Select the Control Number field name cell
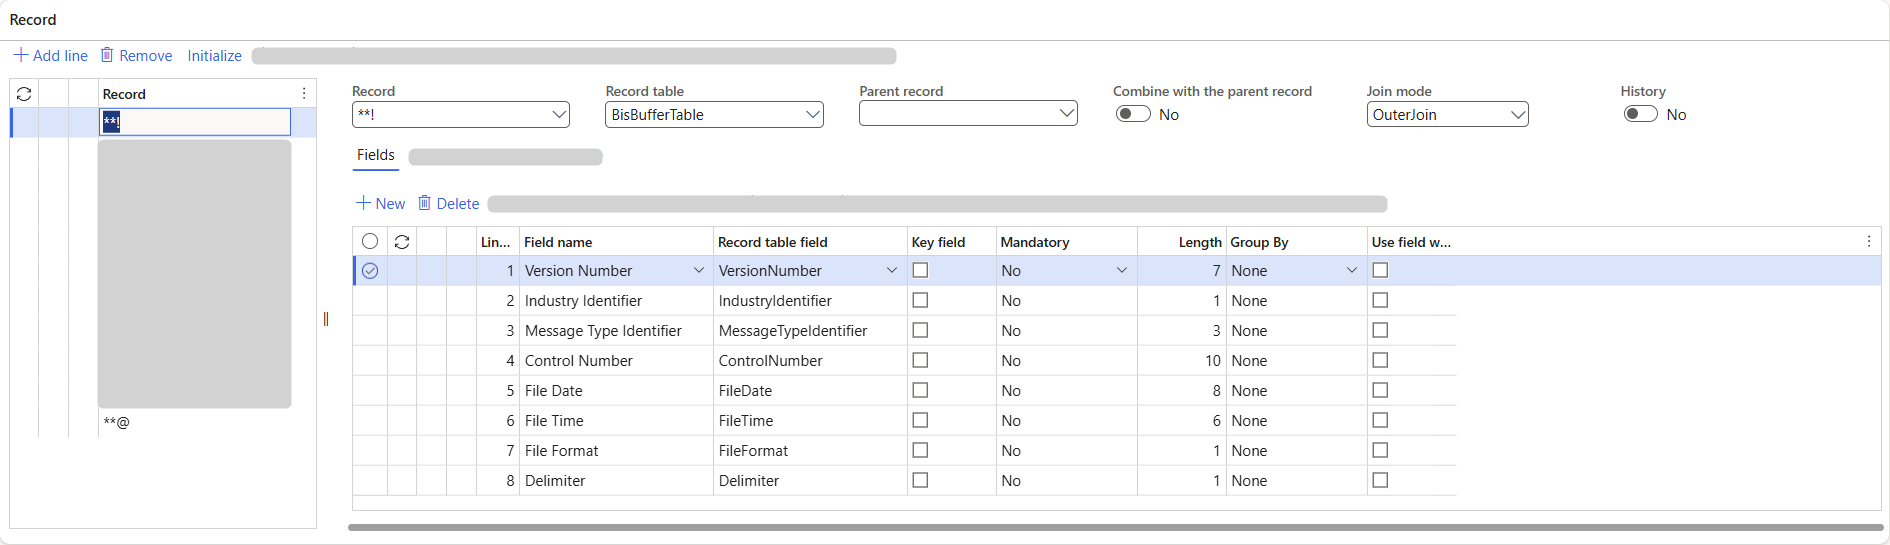Image resolution: width=1890 pixels, height=545 pixels. (578, 361)
